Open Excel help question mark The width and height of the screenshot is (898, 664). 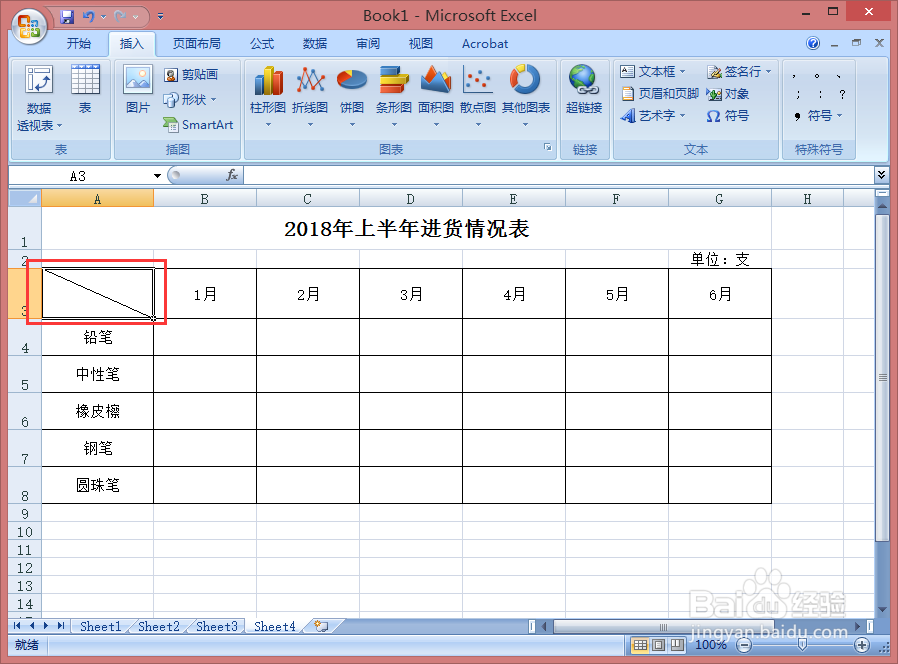(x=813, y=43)
